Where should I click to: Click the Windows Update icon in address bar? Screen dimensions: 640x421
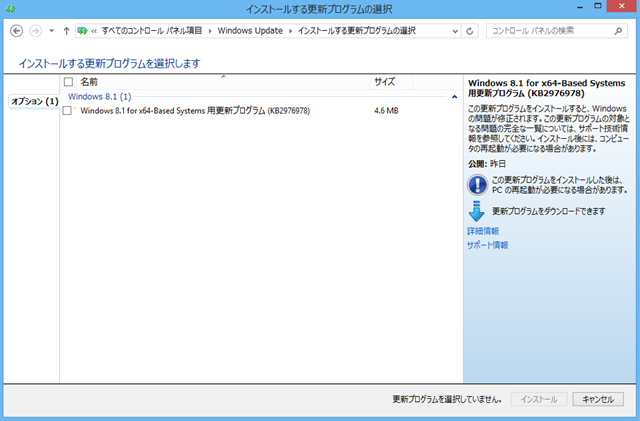[82, 31]
